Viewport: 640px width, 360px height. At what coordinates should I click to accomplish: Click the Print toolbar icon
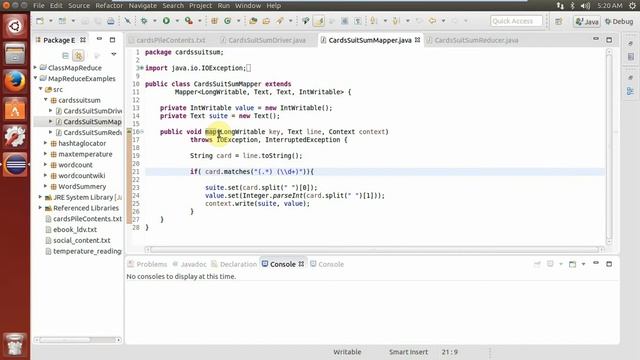coord(111,21)
